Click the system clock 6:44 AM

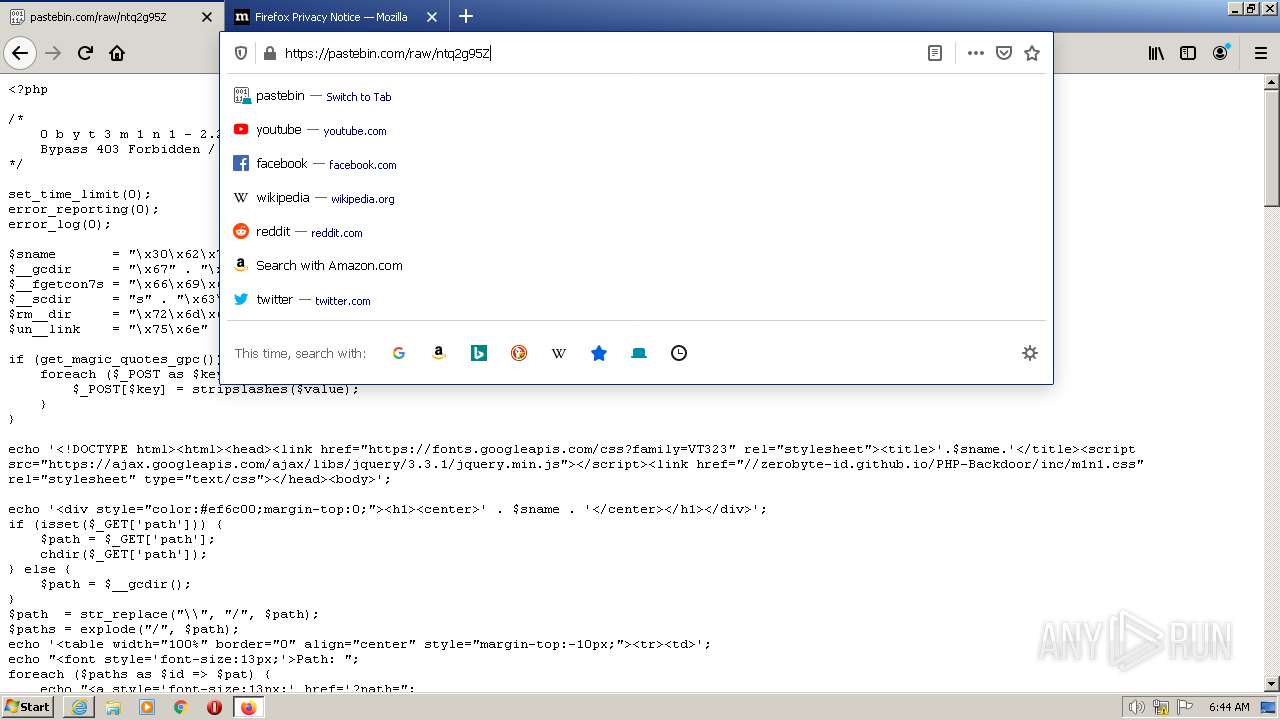[1229, 707]
